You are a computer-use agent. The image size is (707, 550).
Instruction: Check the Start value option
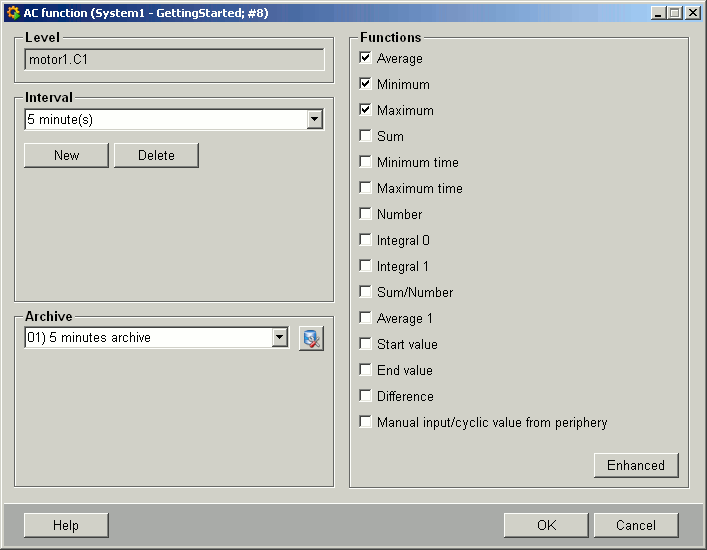point(366,344)
